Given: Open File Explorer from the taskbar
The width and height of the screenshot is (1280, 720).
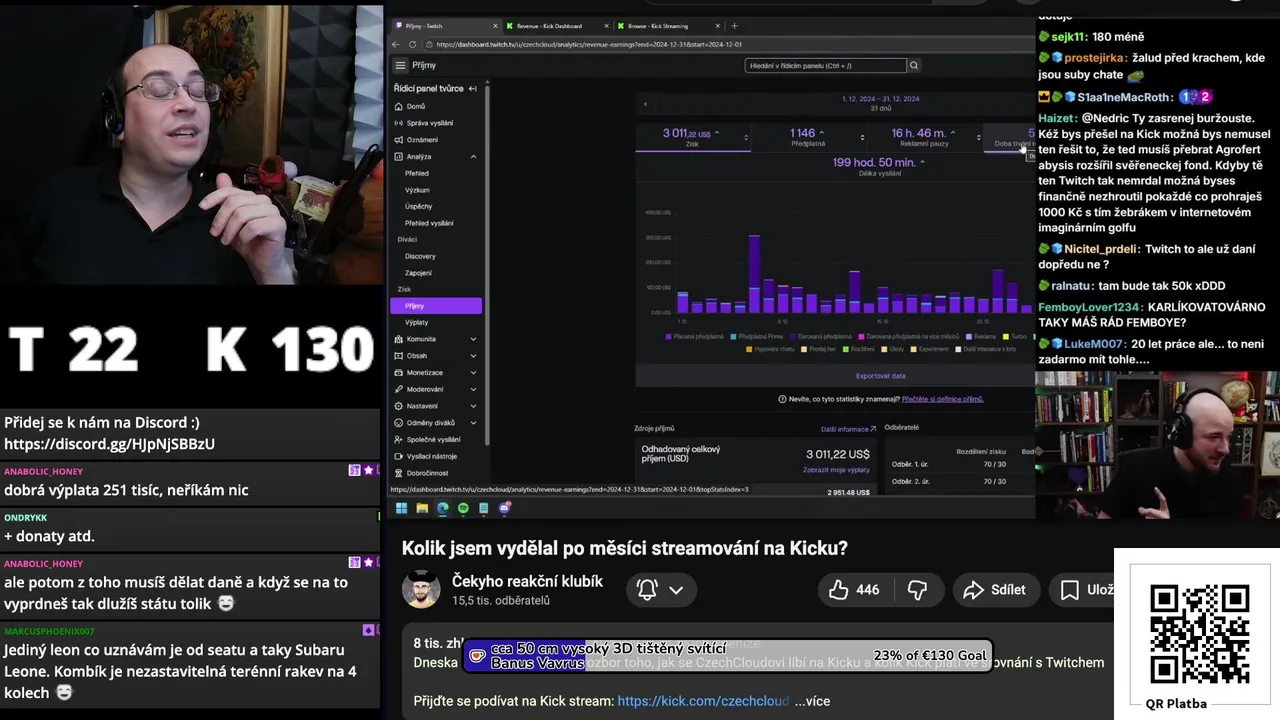Looking at the screenshot, I should (x=422, y=508).
